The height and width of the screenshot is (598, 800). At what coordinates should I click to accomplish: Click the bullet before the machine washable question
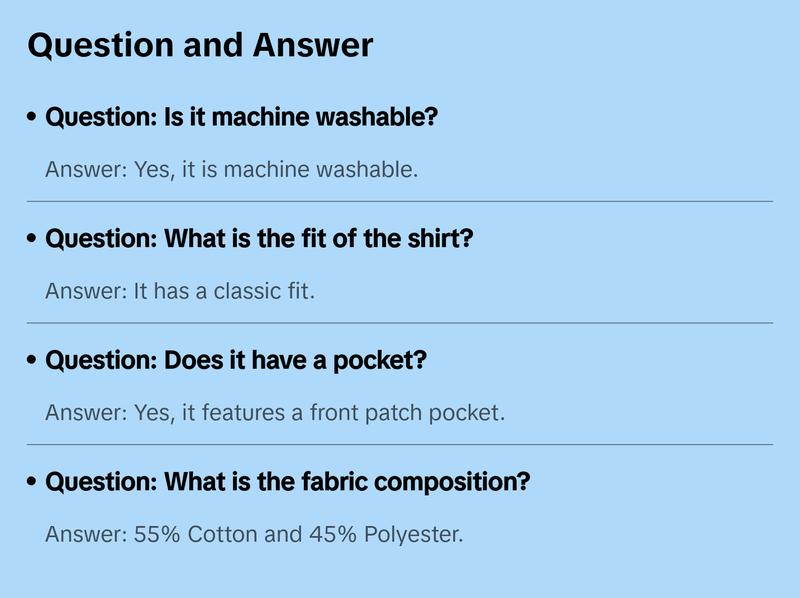coord(33,118)
